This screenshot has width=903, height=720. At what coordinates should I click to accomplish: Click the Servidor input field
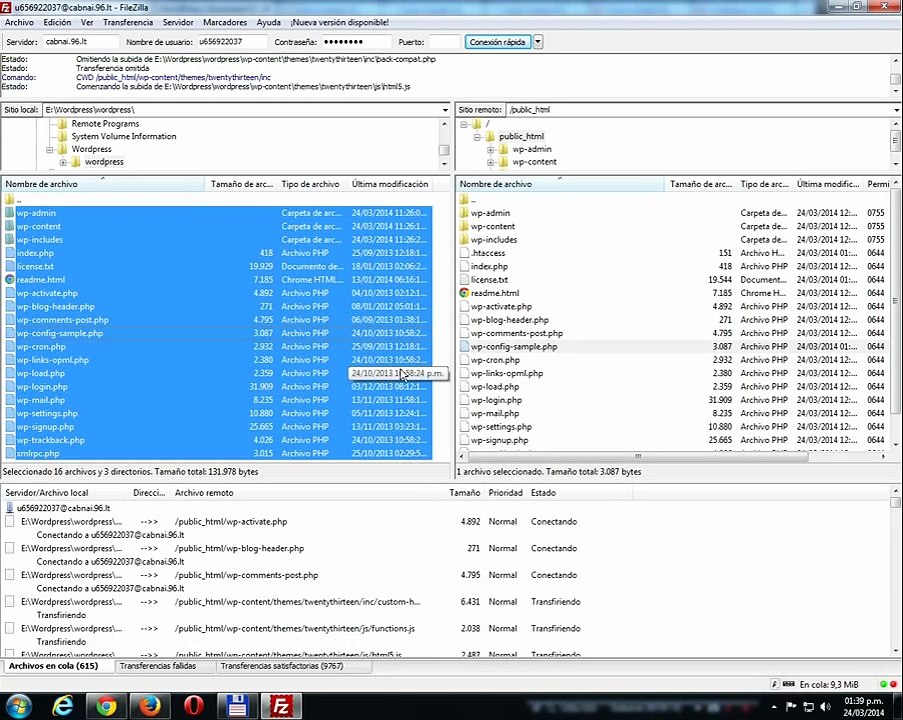point(80,41)
